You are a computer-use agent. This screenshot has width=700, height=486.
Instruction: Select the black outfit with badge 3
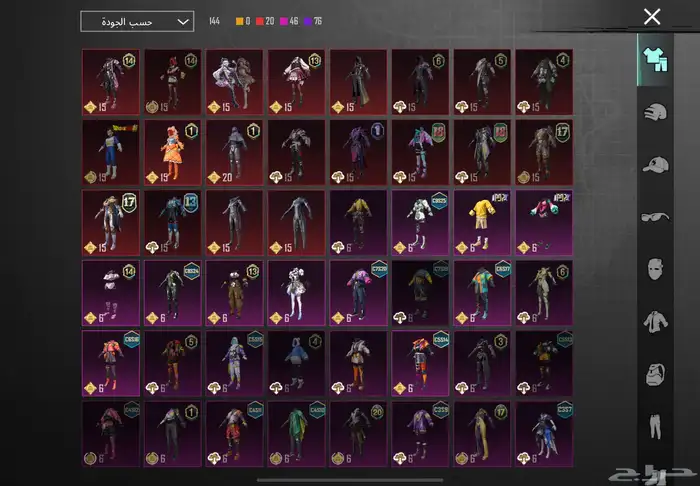point(482,363)
